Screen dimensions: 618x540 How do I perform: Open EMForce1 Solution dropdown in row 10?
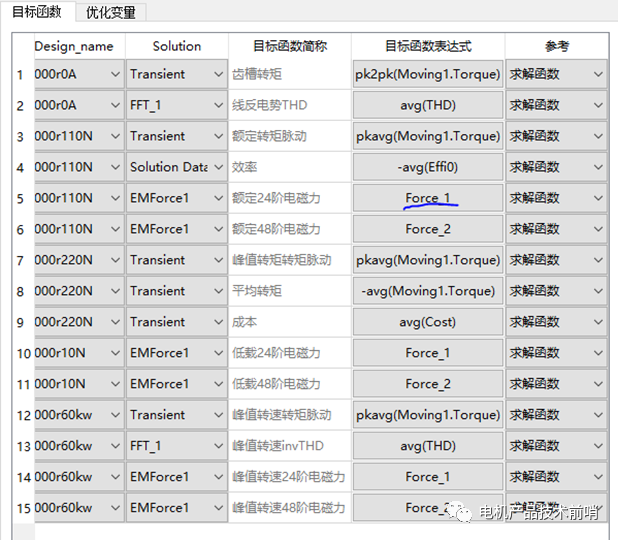177,353
